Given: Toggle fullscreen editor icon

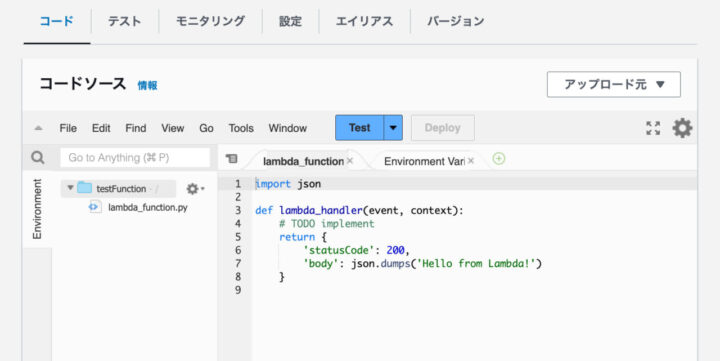Looking at the screenshot, I should point(653,128).
